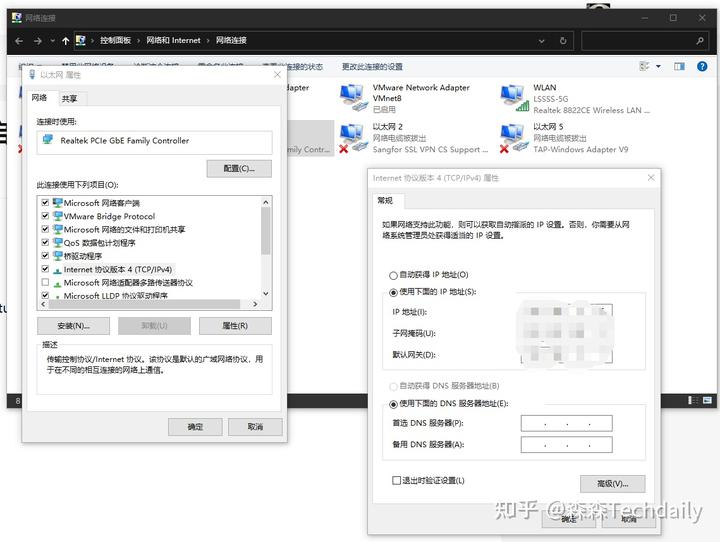Switch to details view in status bar
Image resolution: width=720 pixels, height=542 pixels.
[x=692, y=401]
